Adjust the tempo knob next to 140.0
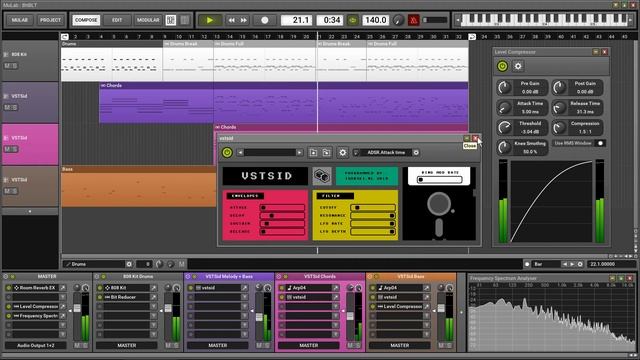This screenshot has height=360, width=640. pyautogui.click(x=398, y=20)
